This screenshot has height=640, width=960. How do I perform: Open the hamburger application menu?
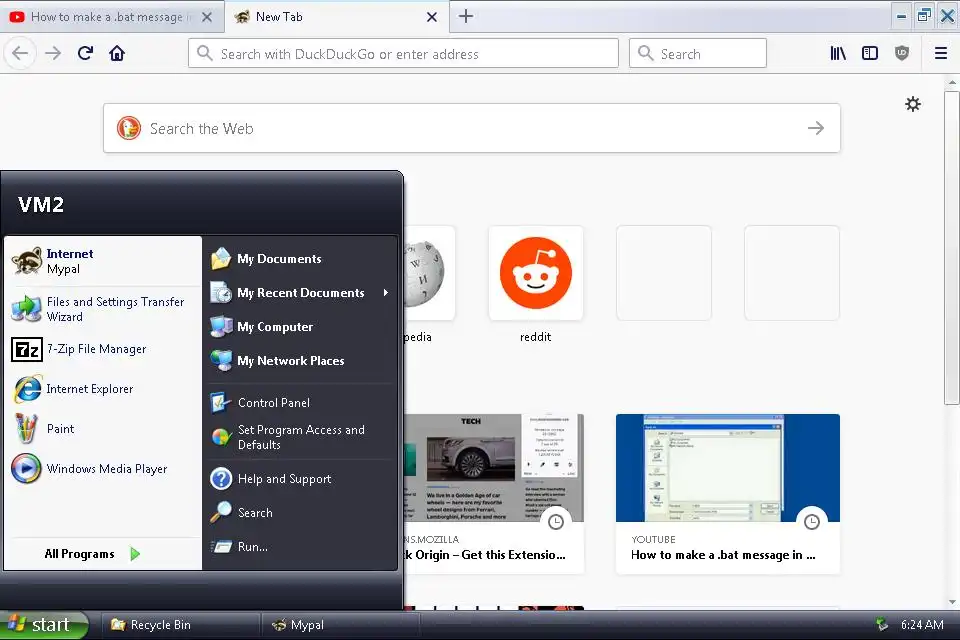tap(941, 53)
